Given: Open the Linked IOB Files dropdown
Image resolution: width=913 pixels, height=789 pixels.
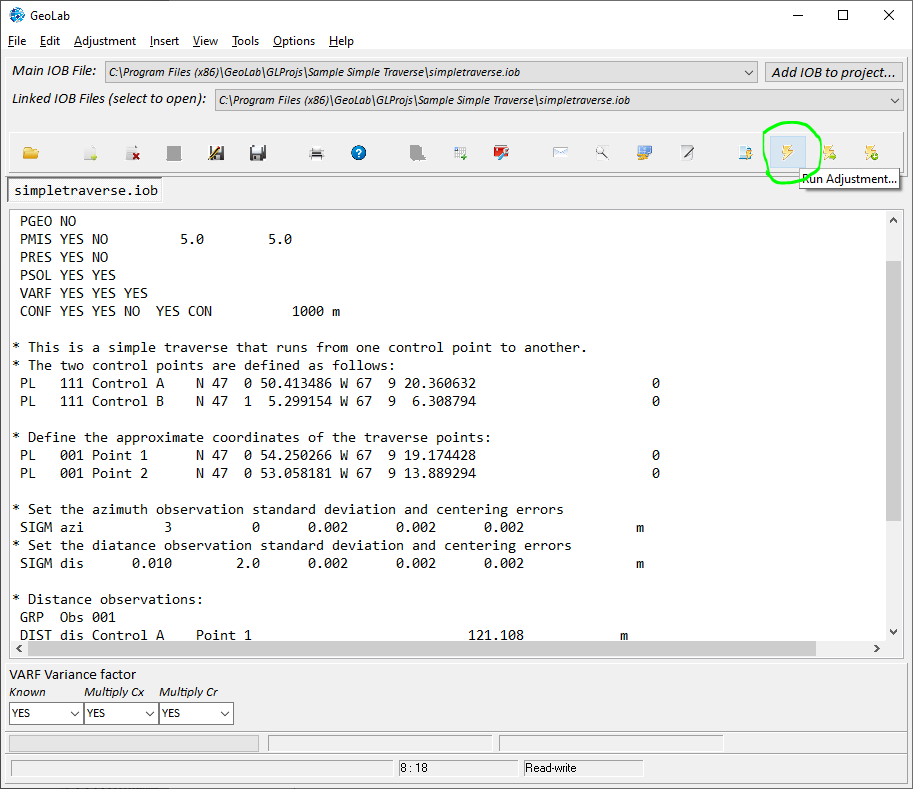Looking at the screenshot, I should [894, 100].
